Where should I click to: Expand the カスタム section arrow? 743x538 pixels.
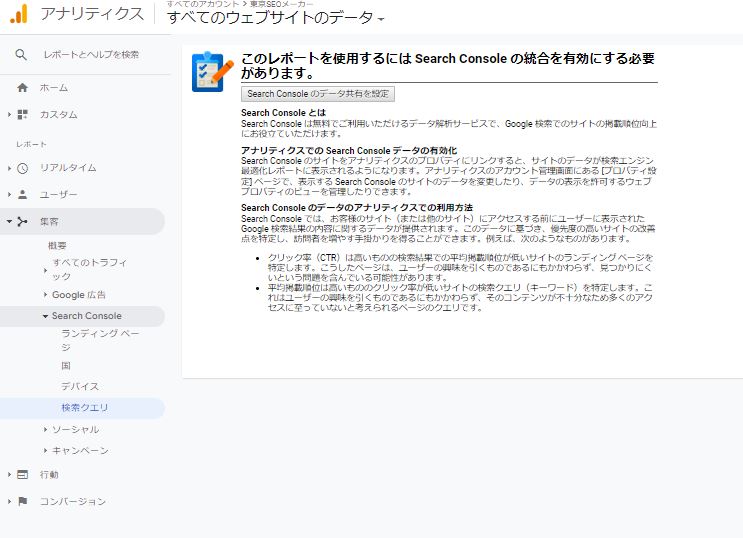pos(9,114)
